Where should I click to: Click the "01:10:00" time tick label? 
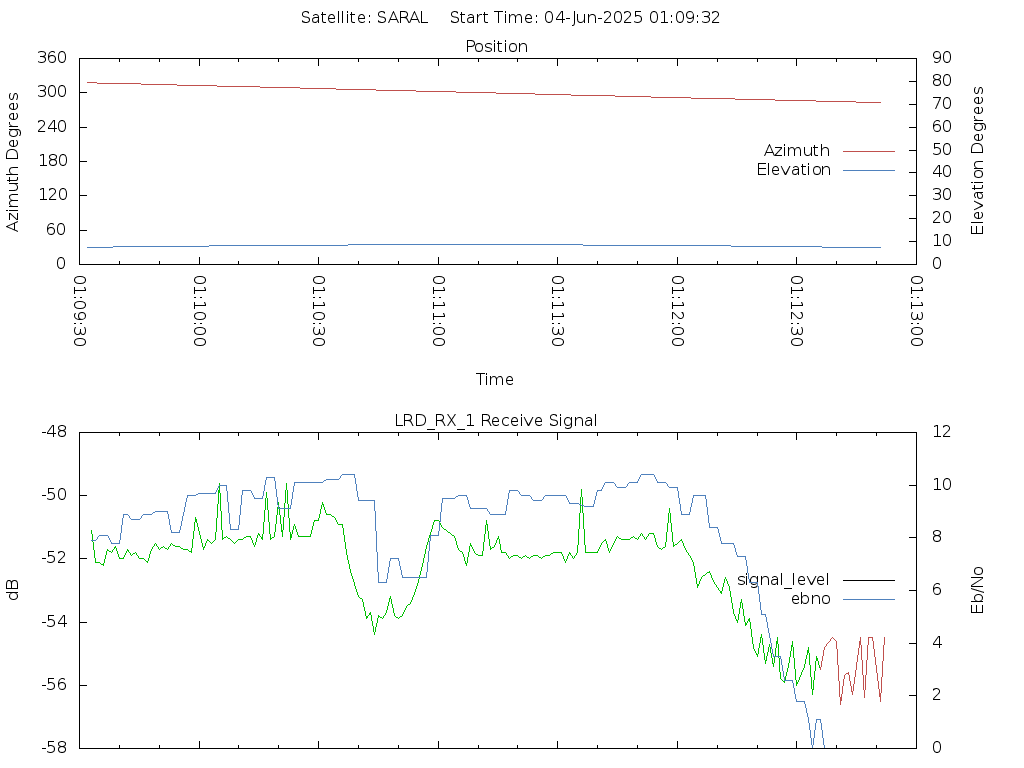(x=199, y=311)
